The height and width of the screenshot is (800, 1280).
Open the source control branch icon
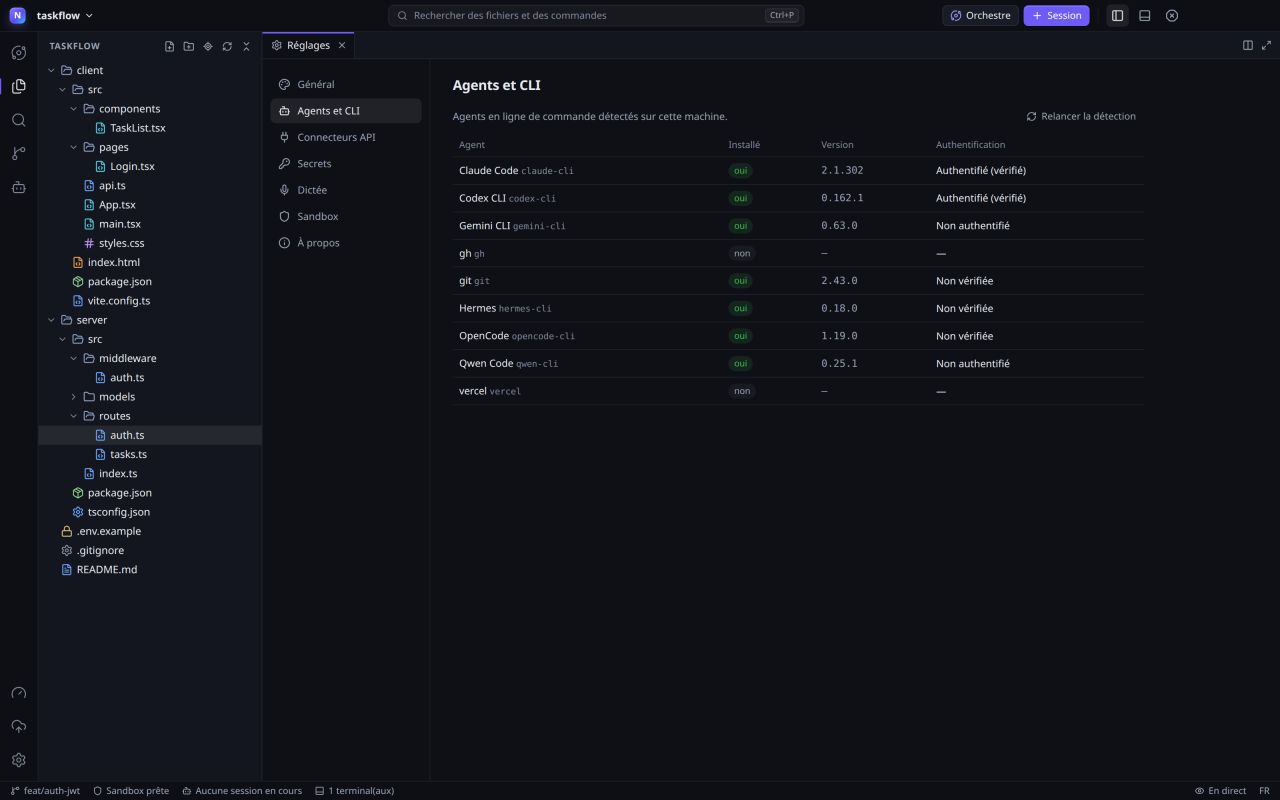(18, 153)
